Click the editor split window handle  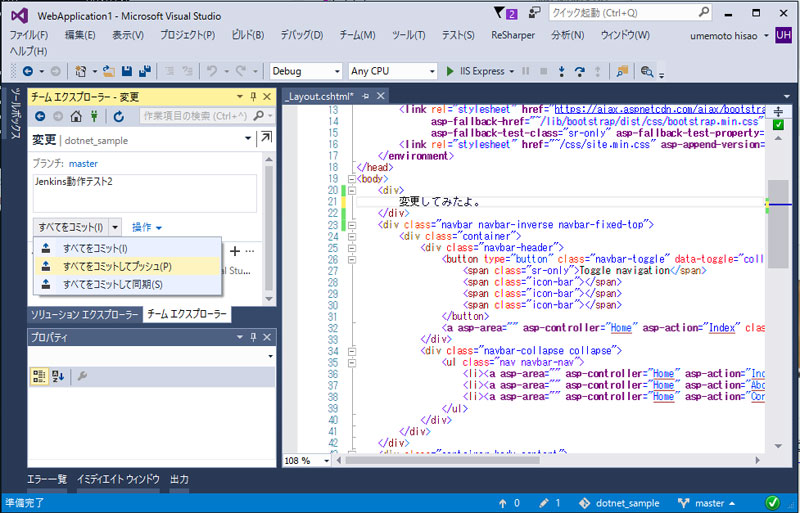tap(778, 111)
